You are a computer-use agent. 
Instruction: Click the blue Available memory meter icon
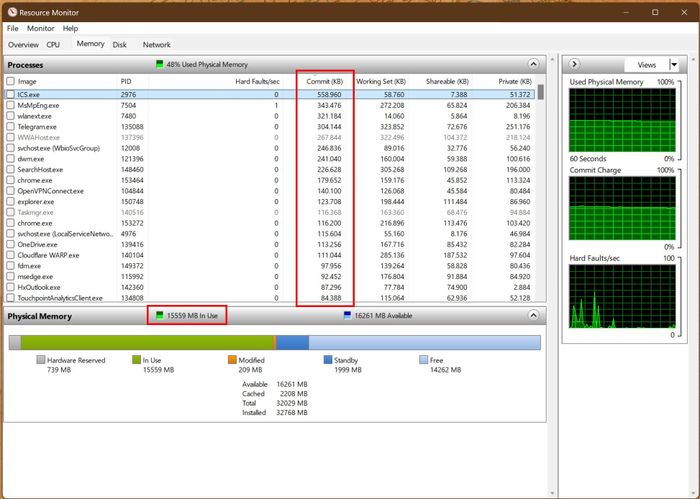(347, 316)
